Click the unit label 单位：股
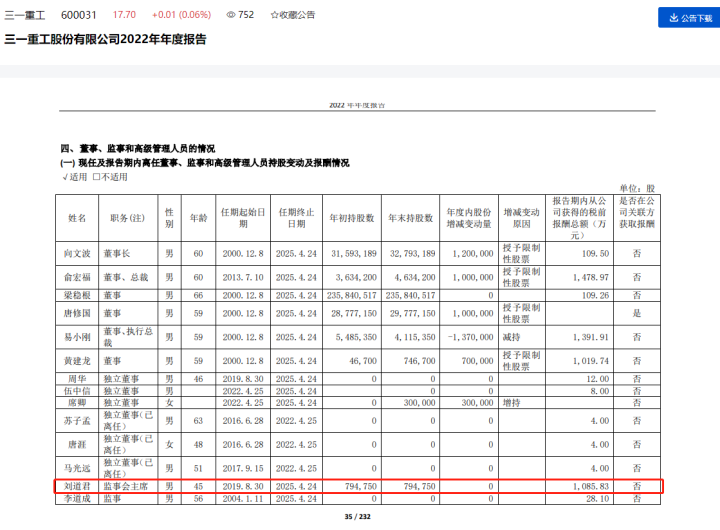Image resolution: width=720 pixels, height=530 pixels. pos(637,188)
